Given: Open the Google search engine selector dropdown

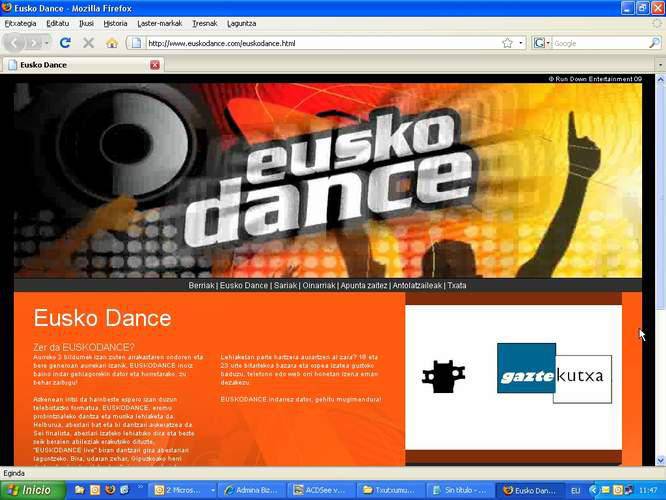Looking at the screenshot, I should [542, 43].
